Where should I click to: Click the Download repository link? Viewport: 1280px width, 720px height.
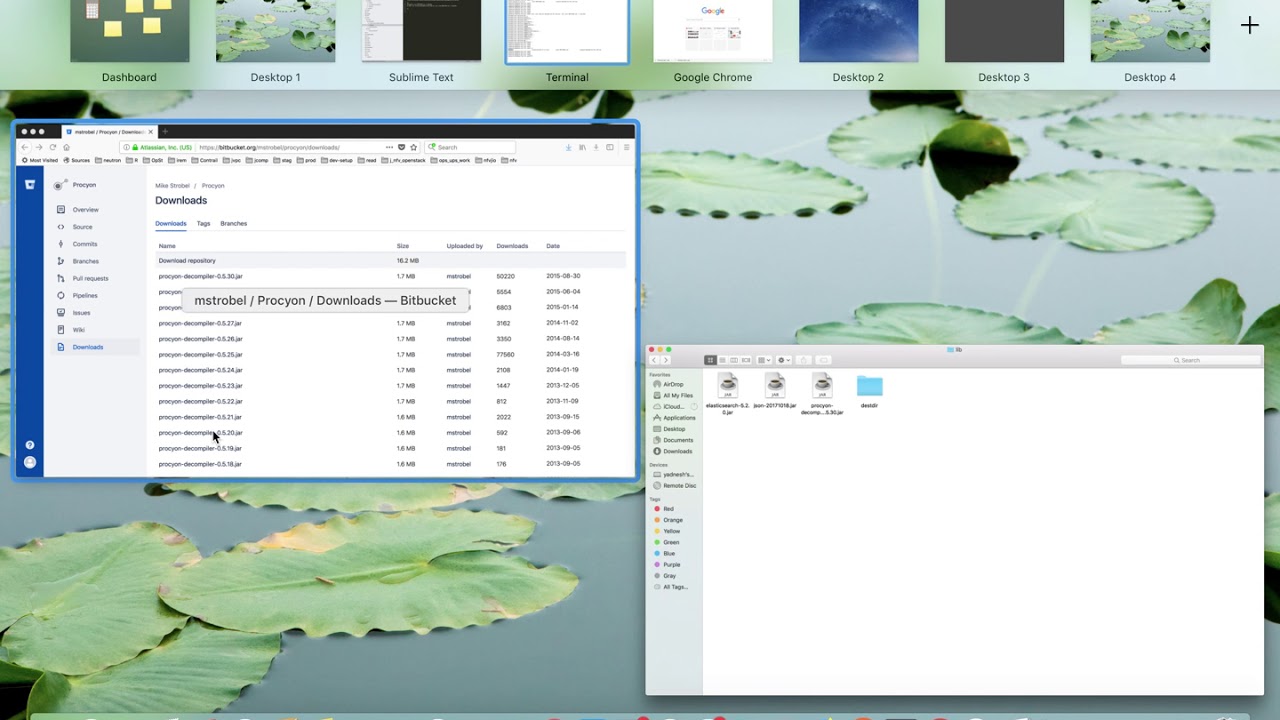tap(187, 261)
